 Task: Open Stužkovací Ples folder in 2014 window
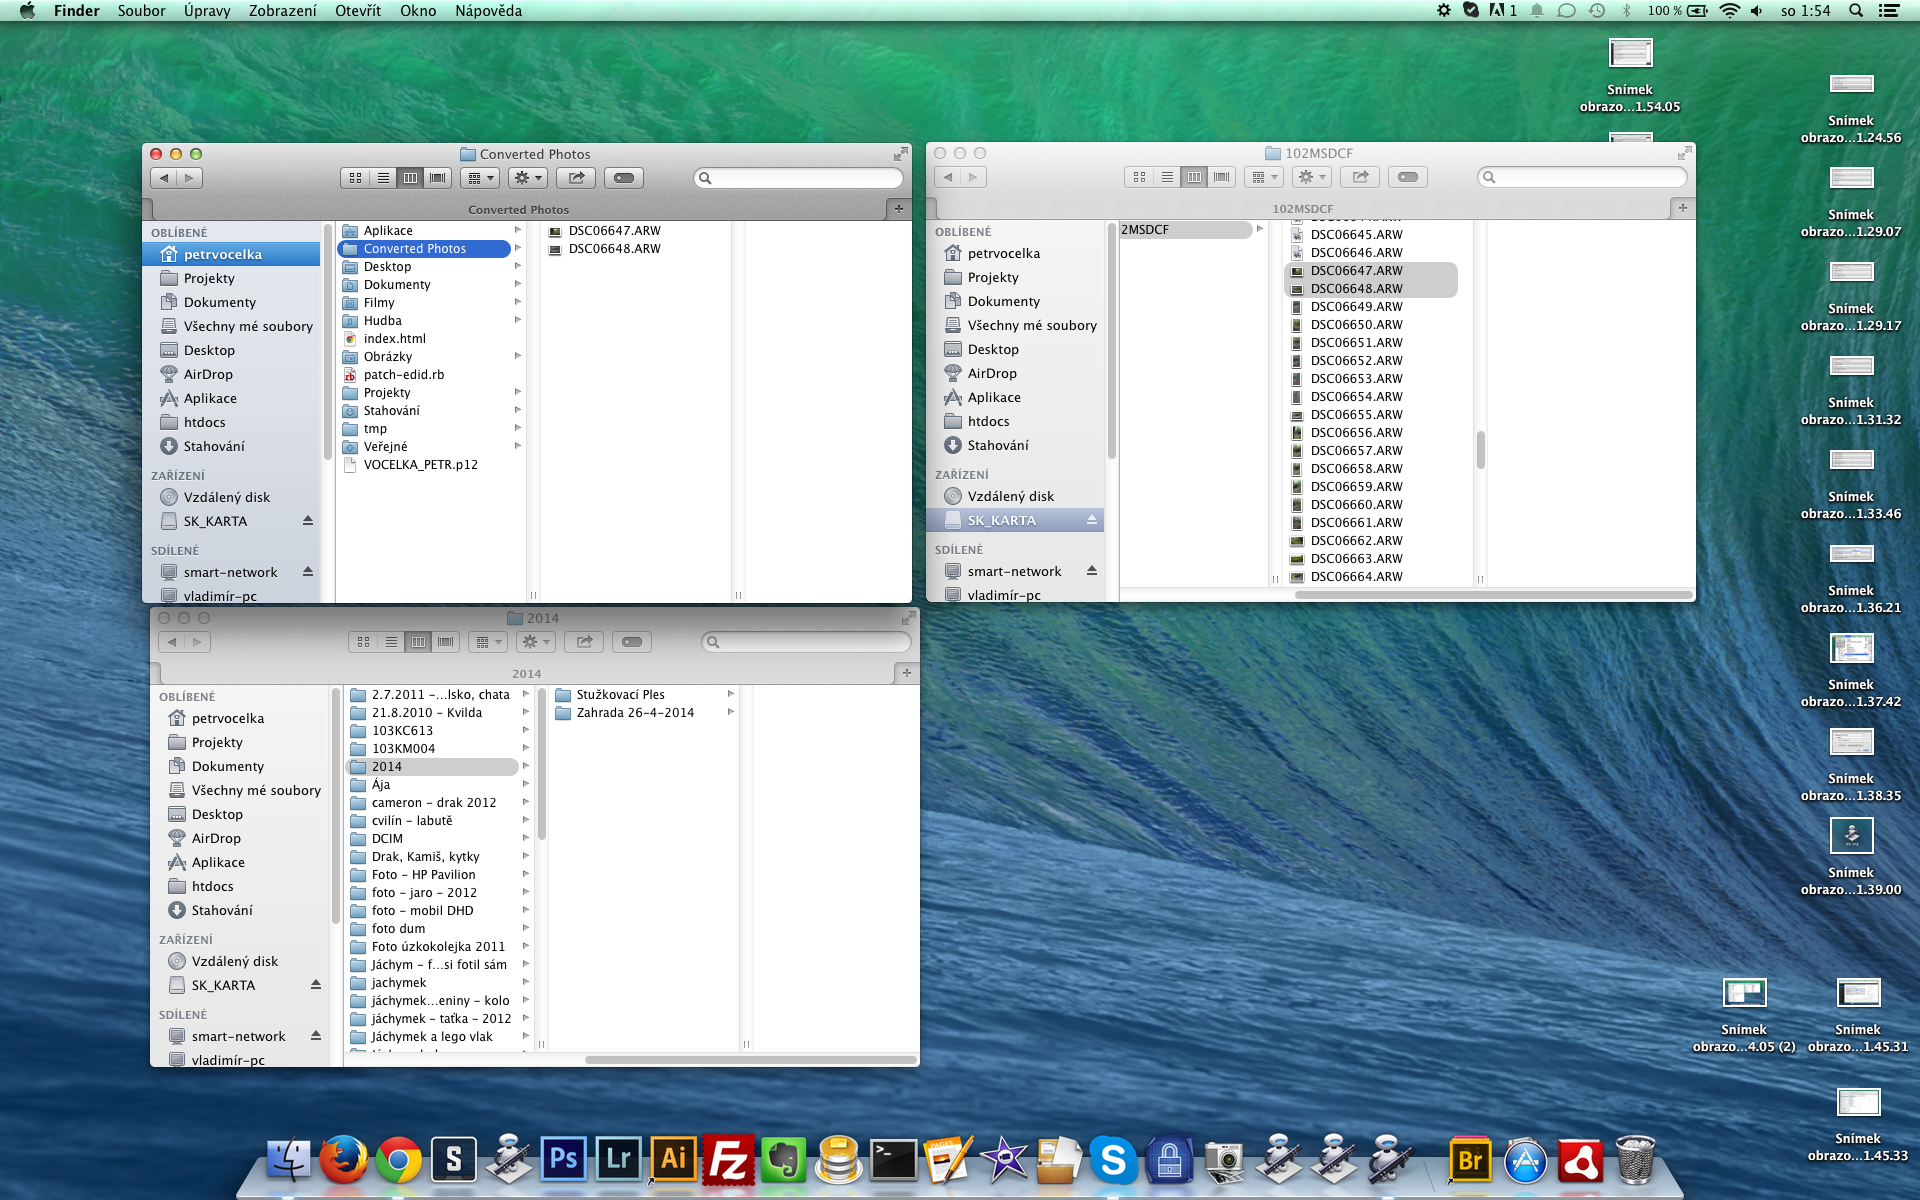point(620,695)
